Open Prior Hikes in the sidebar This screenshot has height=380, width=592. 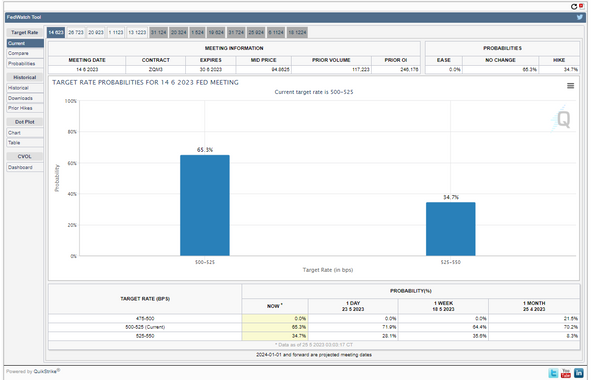pyautogui.click(x=25, y=108)
